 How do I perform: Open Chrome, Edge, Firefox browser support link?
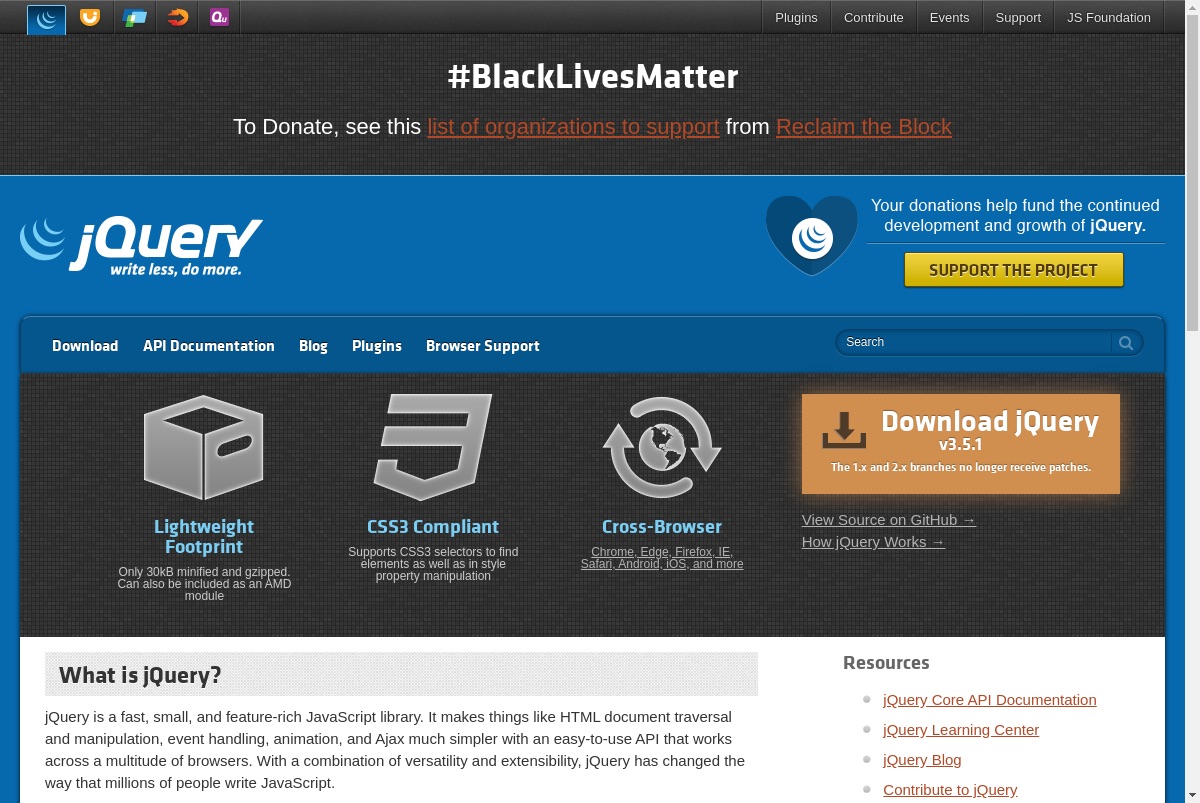(662, 558)
